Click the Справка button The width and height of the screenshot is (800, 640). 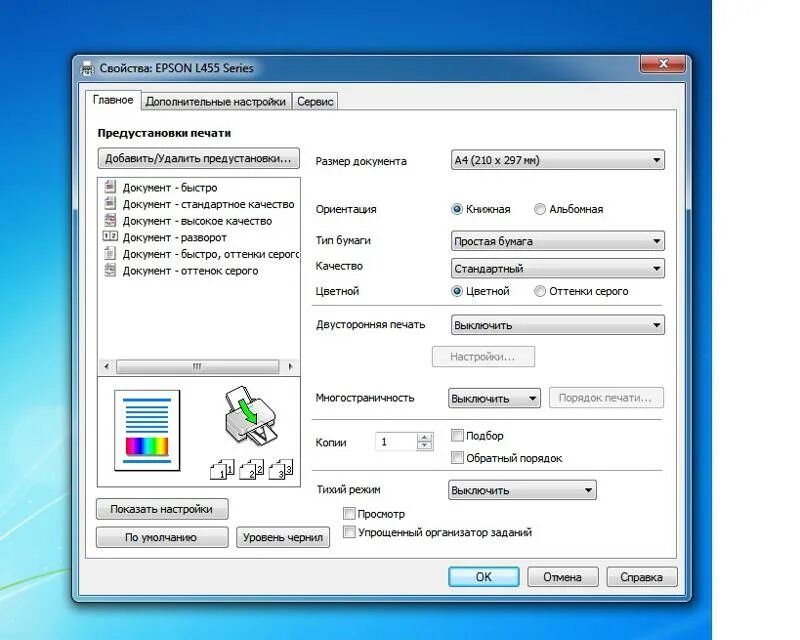click(x=642, y=577)
